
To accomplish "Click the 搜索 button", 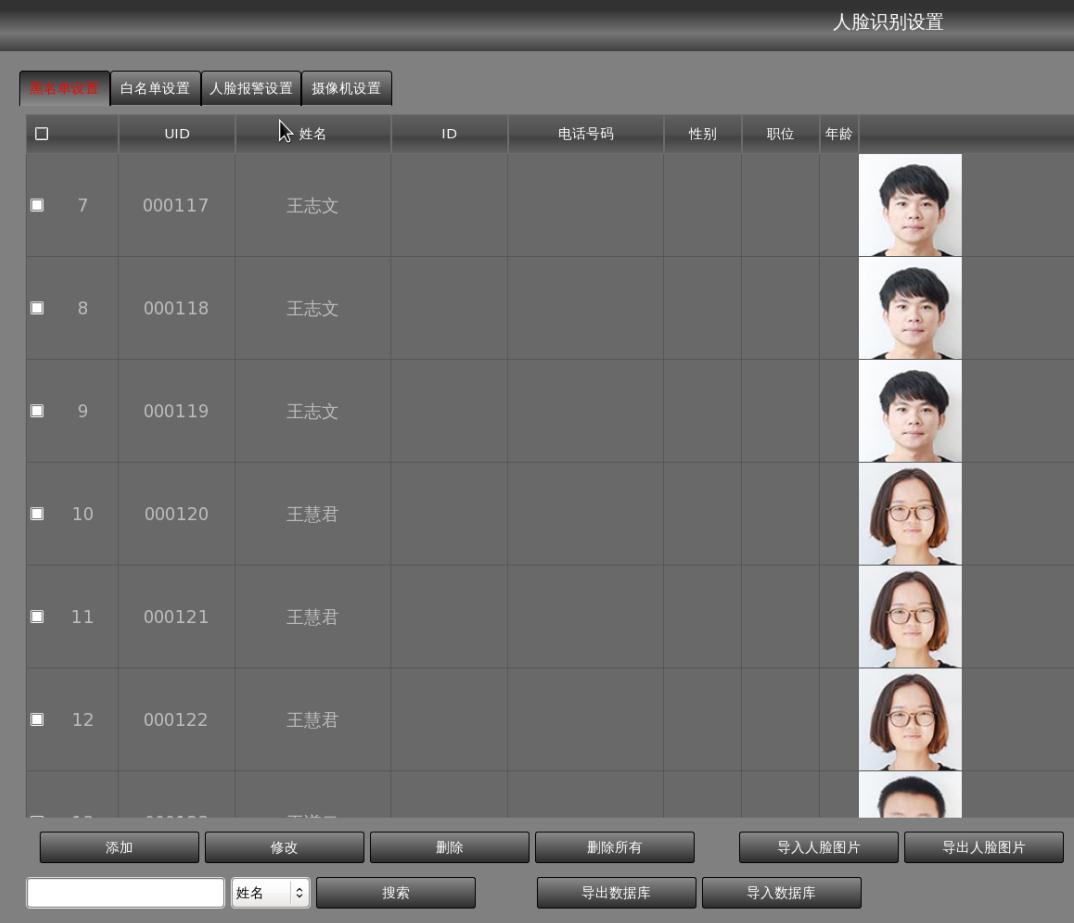I will (x=395, y=893).
